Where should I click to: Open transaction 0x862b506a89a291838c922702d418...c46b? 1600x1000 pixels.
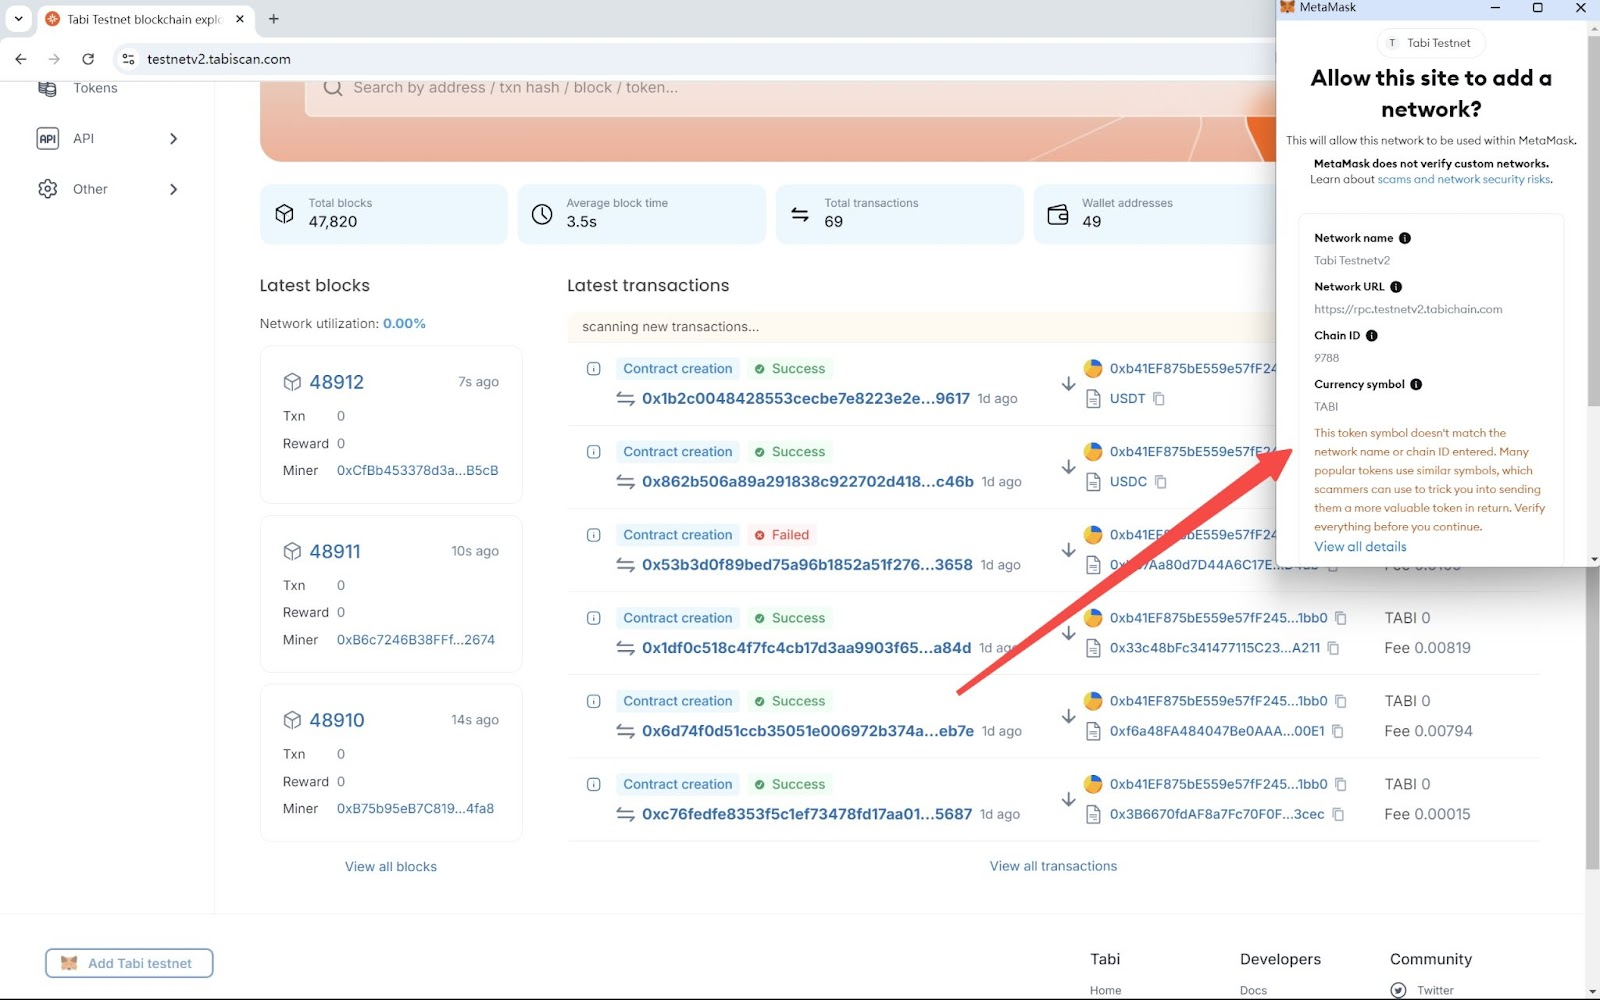point(808,481)
